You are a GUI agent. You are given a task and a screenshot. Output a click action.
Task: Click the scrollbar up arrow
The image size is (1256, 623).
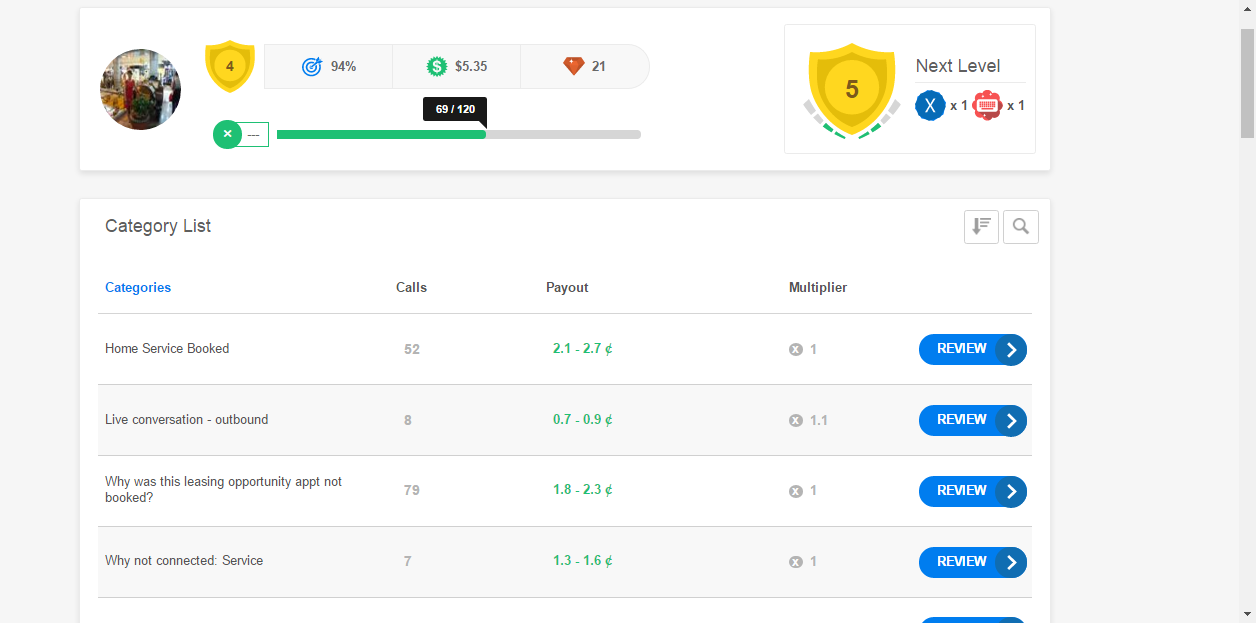click(x=1248, y=8)
